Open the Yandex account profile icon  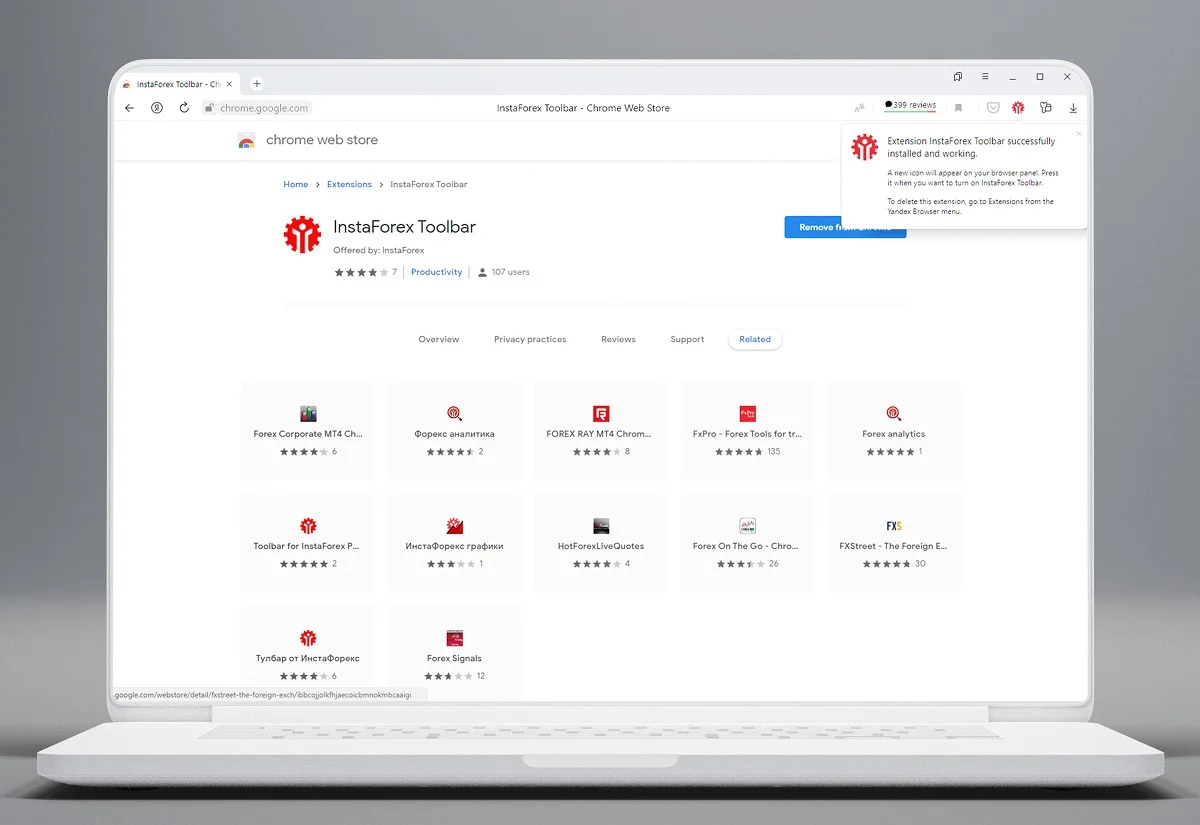point(157,108)
